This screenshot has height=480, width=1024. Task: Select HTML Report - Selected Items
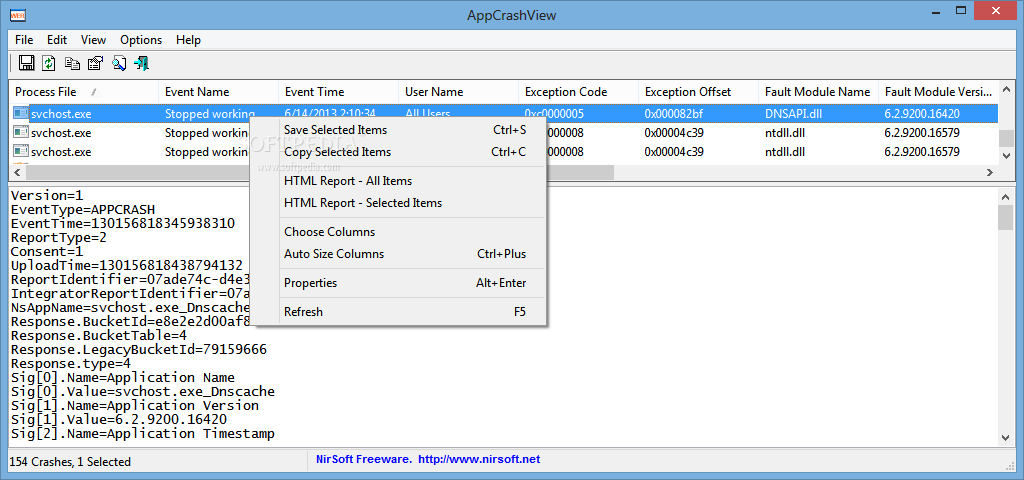pos(398,203)
